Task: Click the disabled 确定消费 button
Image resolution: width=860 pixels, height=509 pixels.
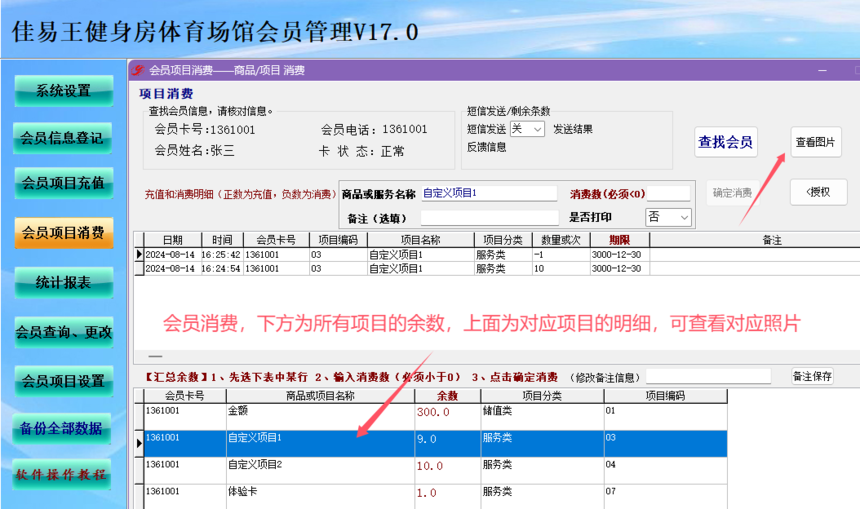Action: (733, 193)
